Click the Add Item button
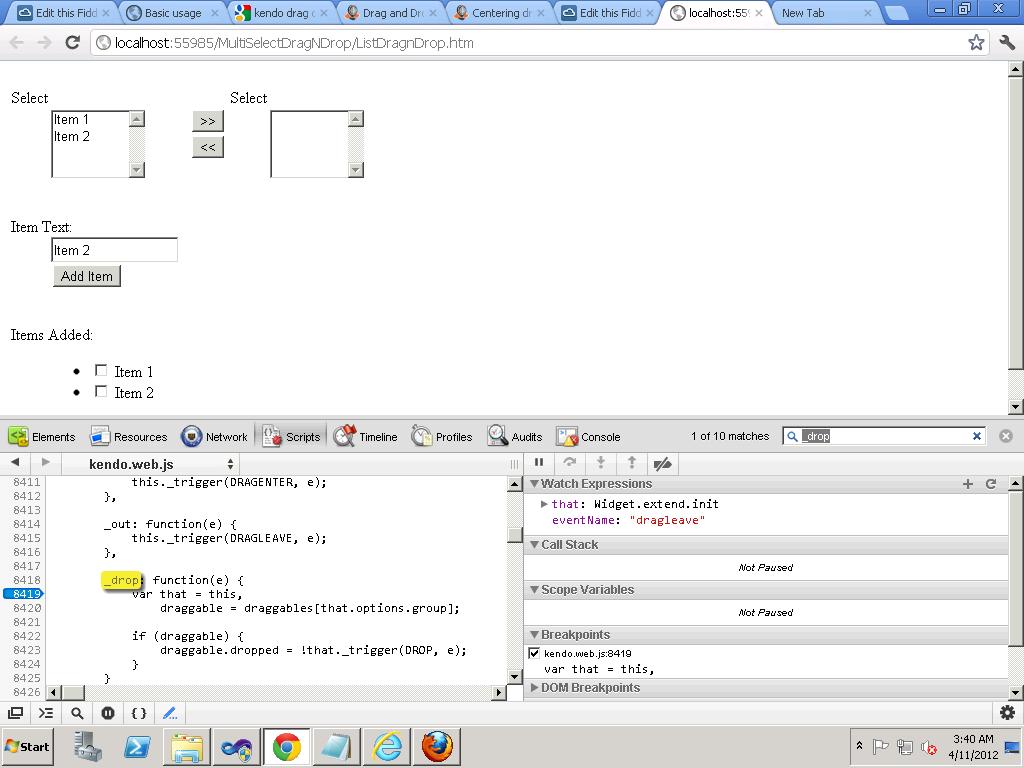This screenshot has height=768, width=1024. click(x=87, y=276)
